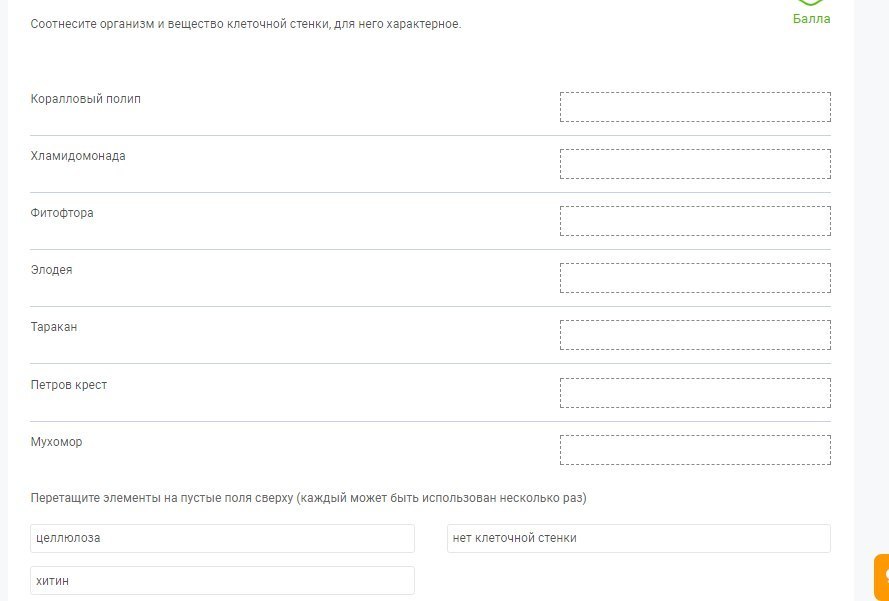Click the Таракан organism label
The image size is (889, 601).
(54, 327)
